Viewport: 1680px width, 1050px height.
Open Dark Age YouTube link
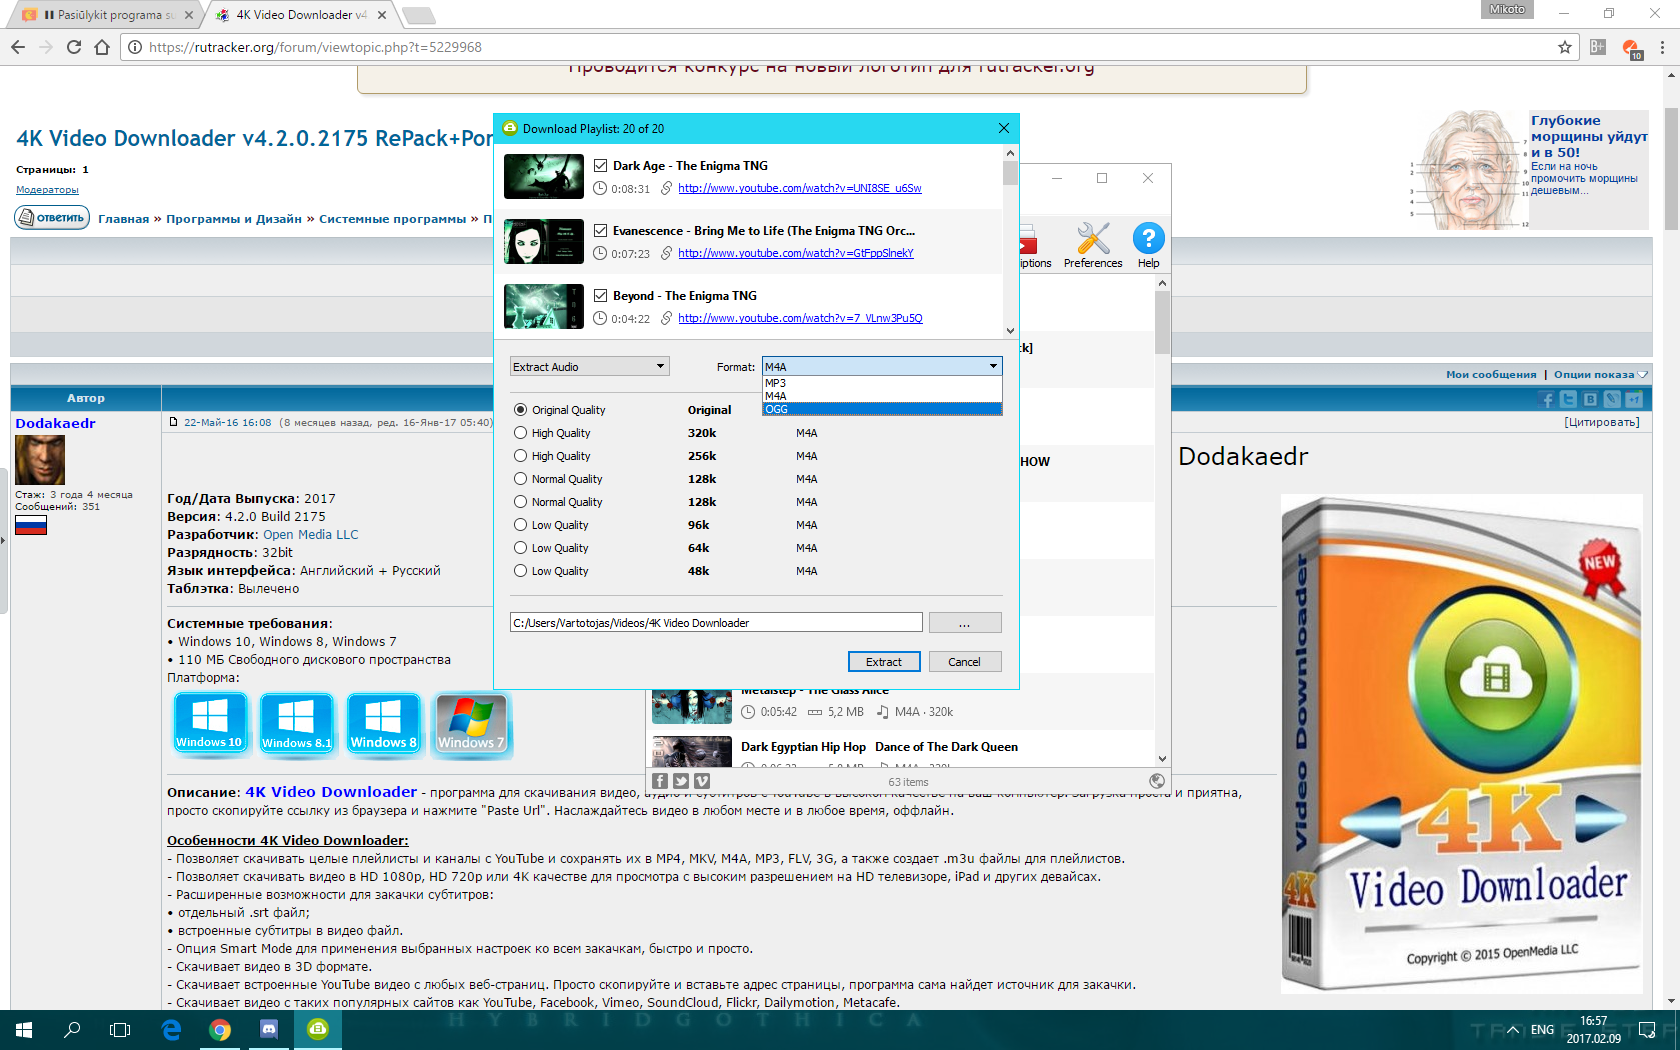point(800,188)
